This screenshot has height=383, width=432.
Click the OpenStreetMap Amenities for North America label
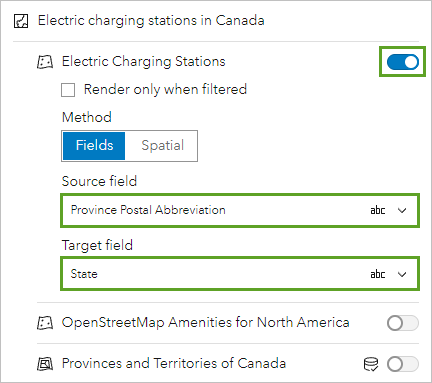pos(205,323)
